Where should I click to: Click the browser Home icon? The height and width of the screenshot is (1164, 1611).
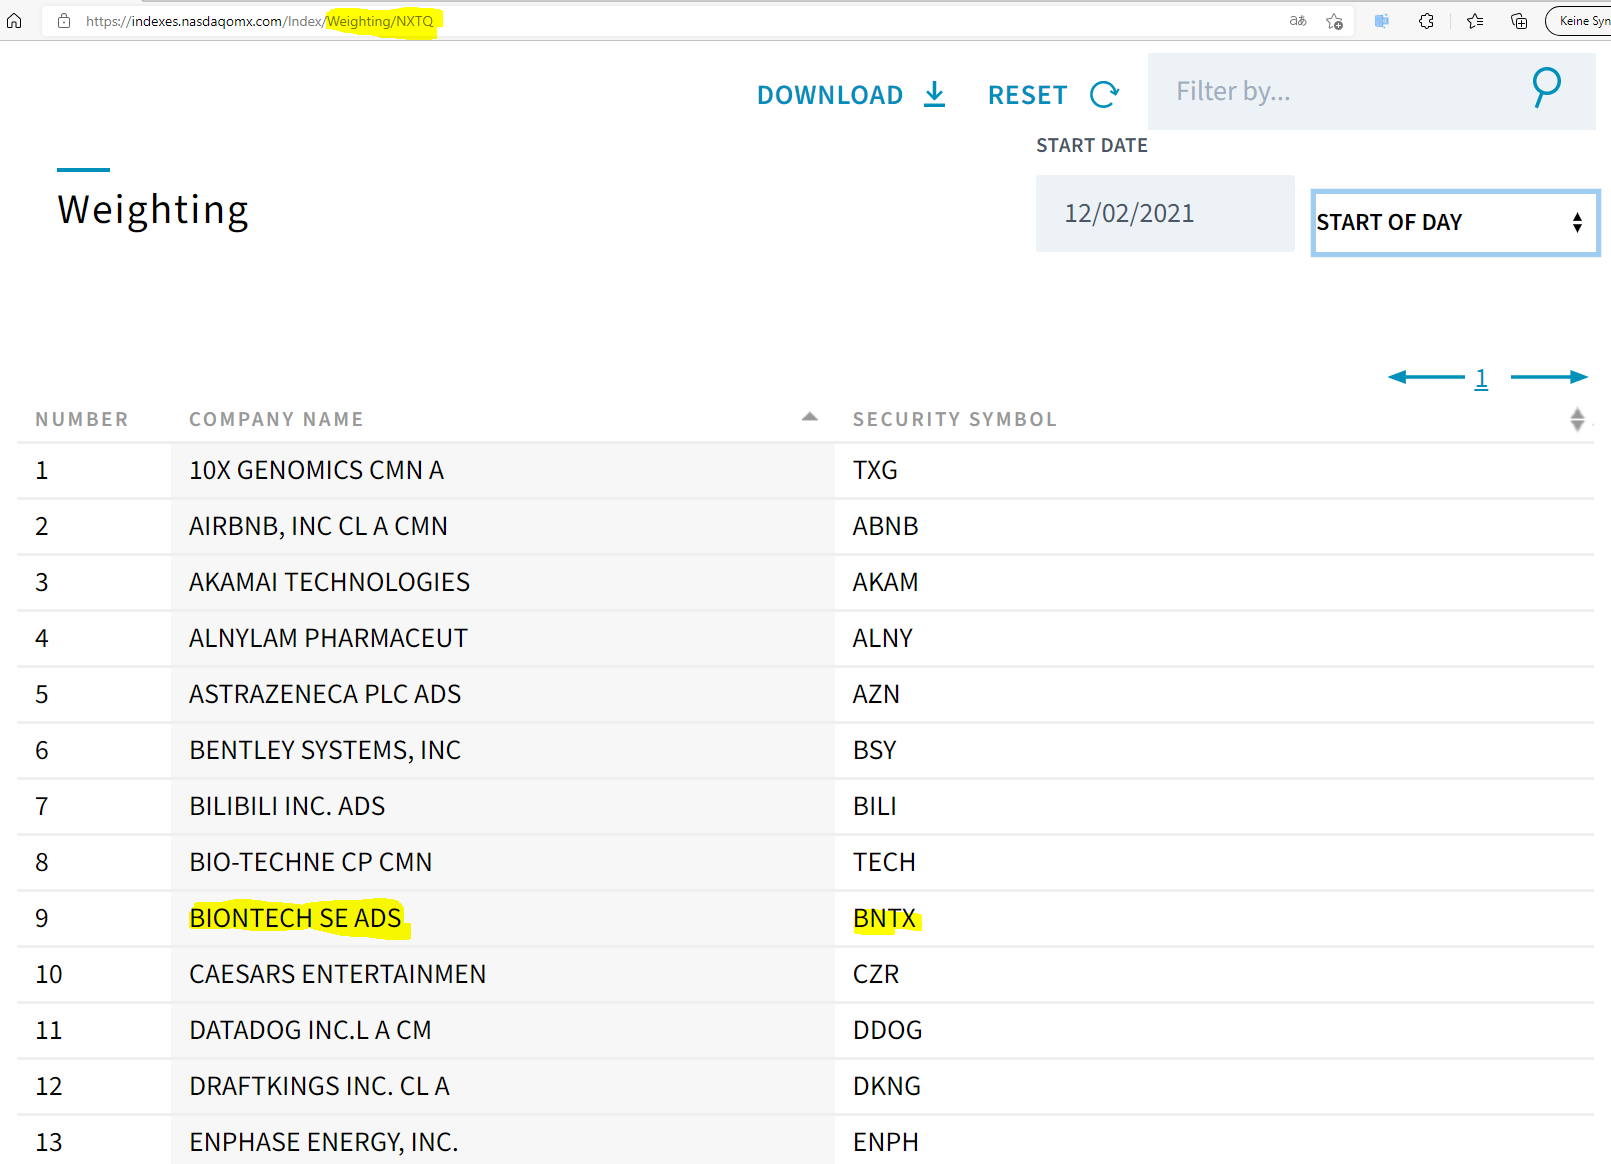[14, 21]
